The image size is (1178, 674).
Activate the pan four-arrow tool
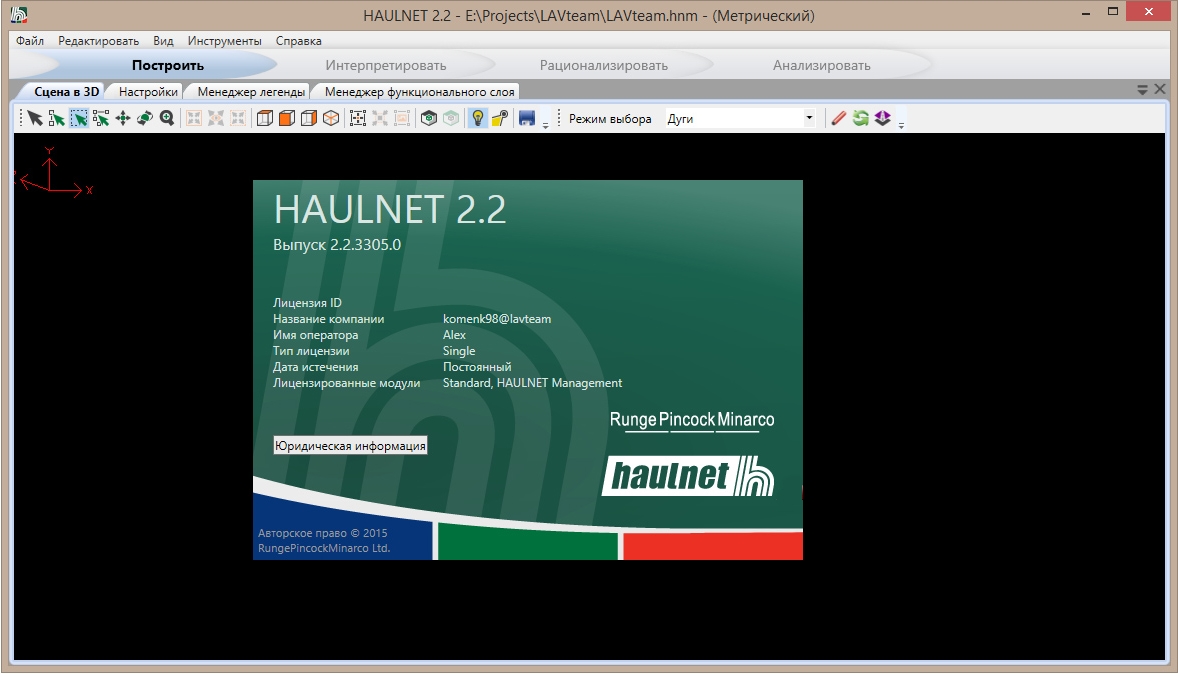122,119
